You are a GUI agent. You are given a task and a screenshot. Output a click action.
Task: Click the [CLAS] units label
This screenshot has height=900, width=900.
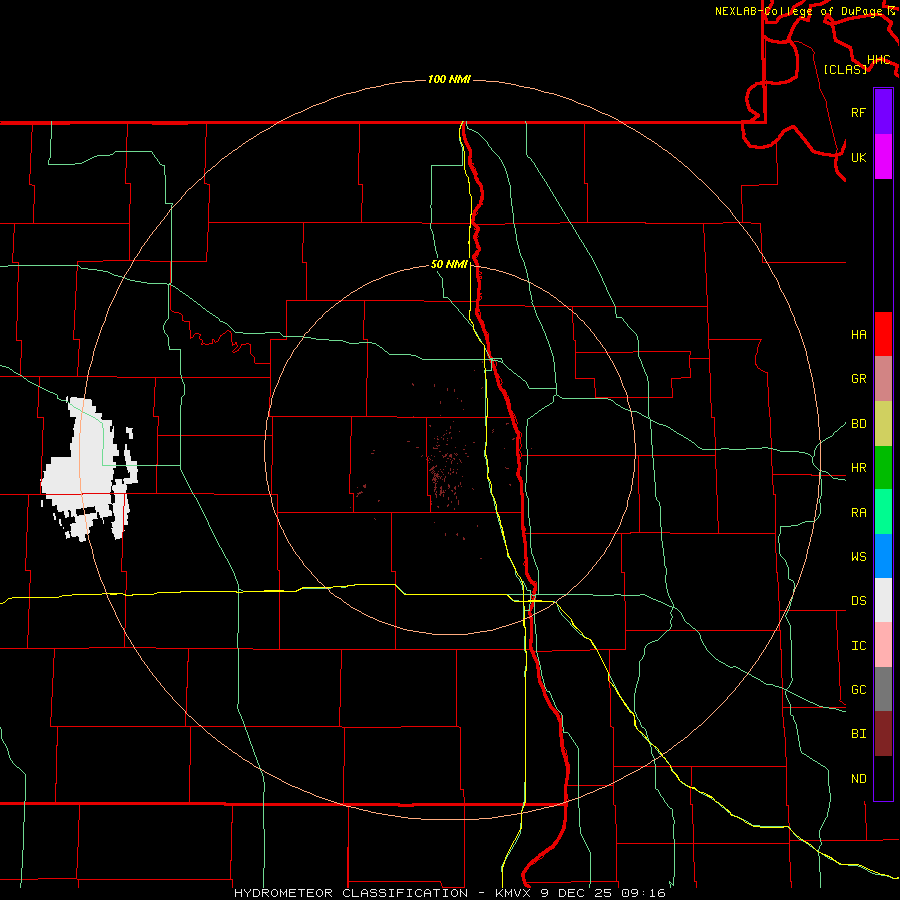(x=845, y=69)
